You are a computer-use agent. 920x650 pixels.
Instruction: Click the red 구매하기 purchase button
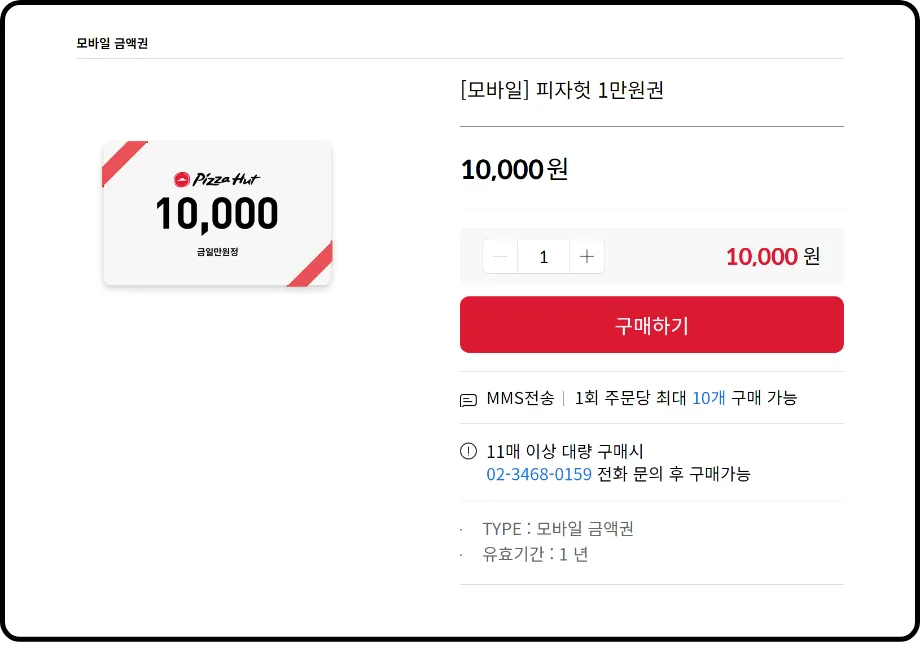(651, 324)
